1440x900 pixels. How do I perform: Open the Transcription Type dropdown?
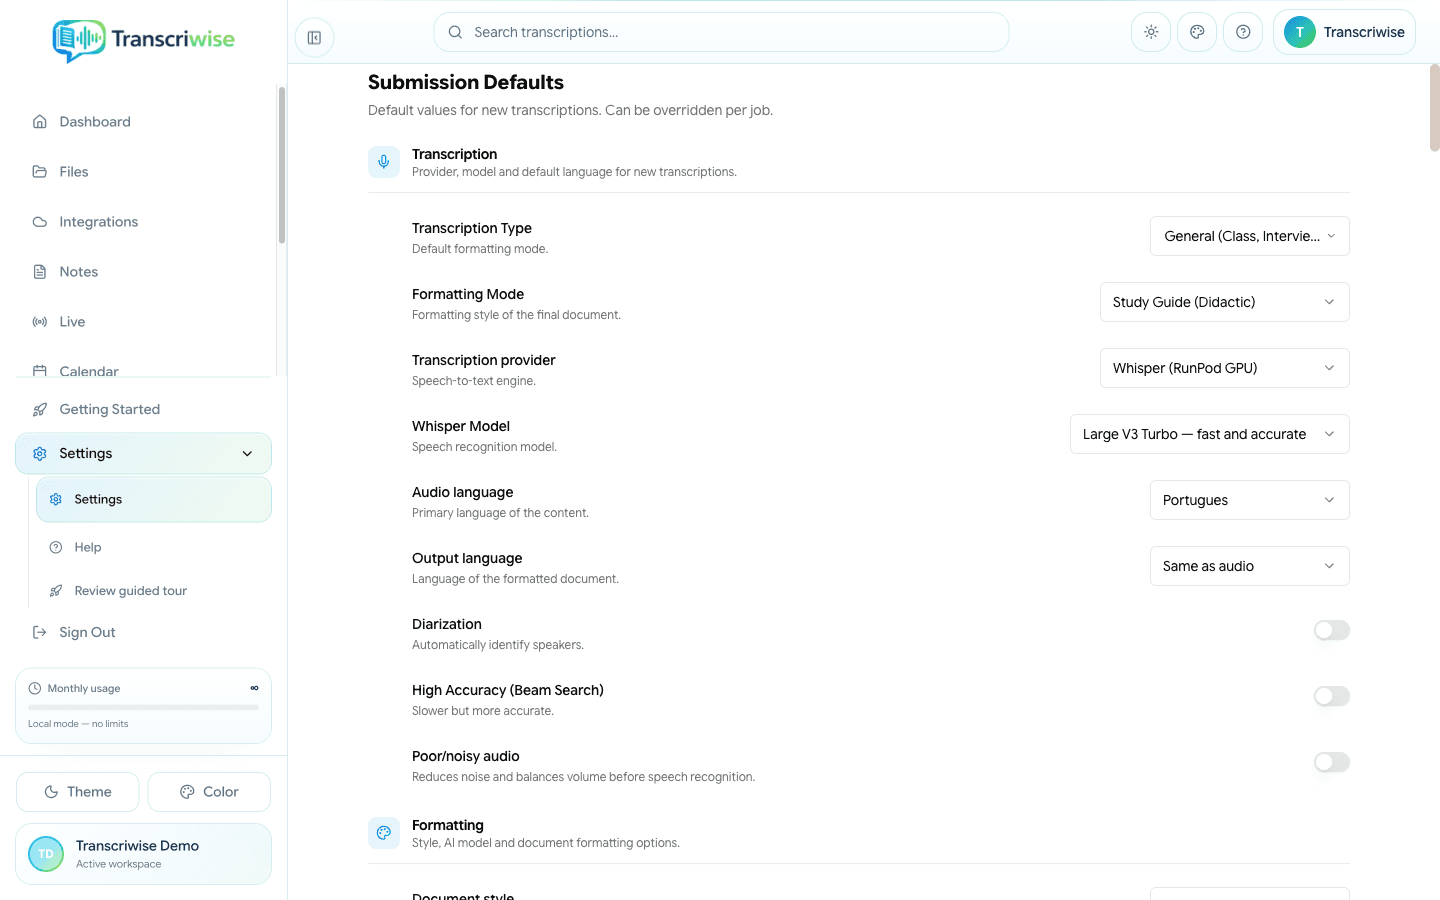coord(1250,236)
